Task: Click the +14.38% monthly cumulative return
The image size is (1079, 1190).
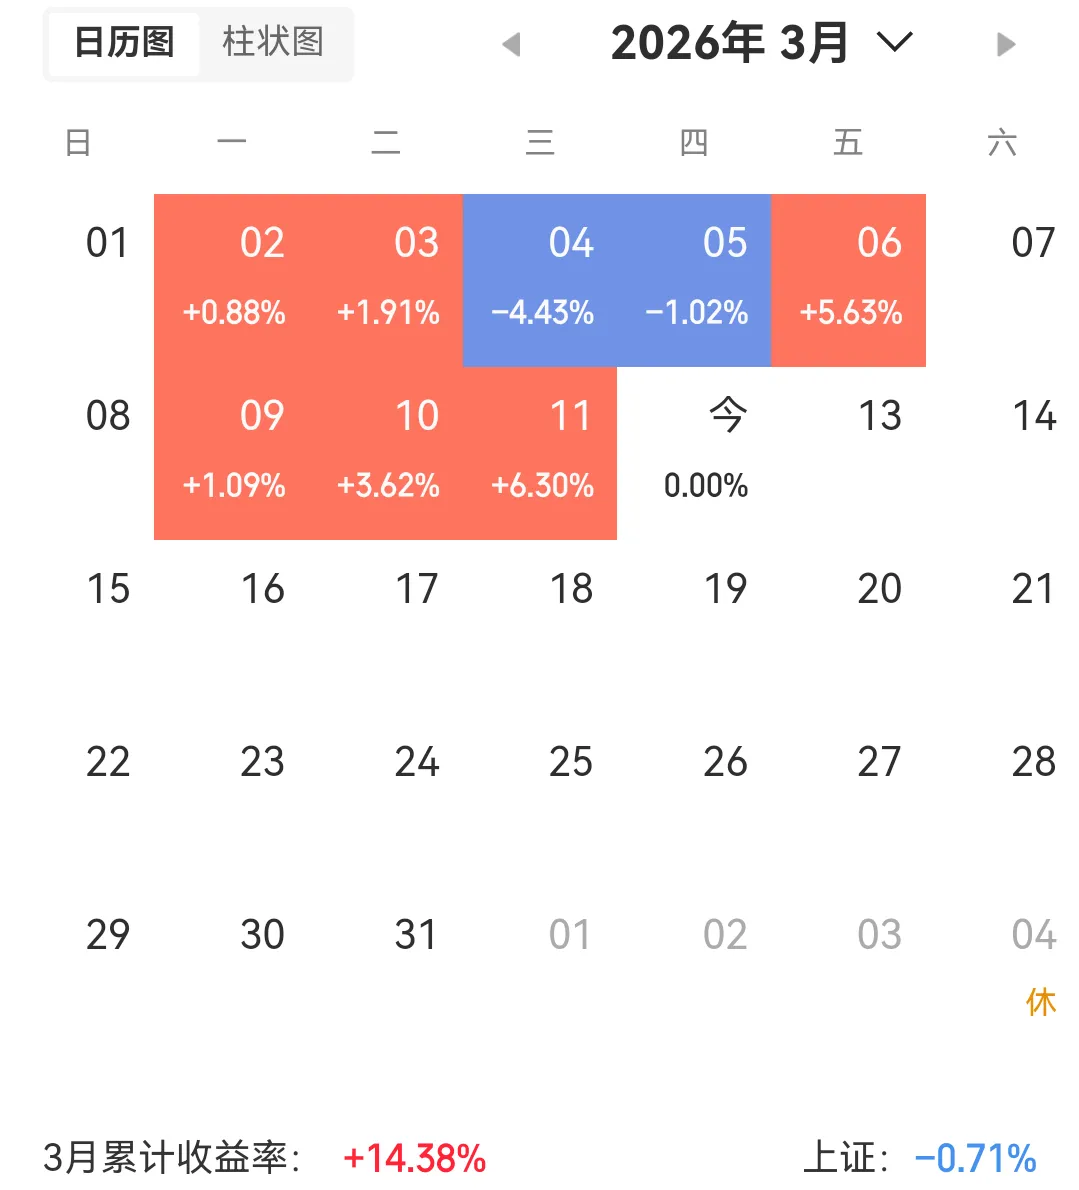Action: click(x=414, y=1158)
